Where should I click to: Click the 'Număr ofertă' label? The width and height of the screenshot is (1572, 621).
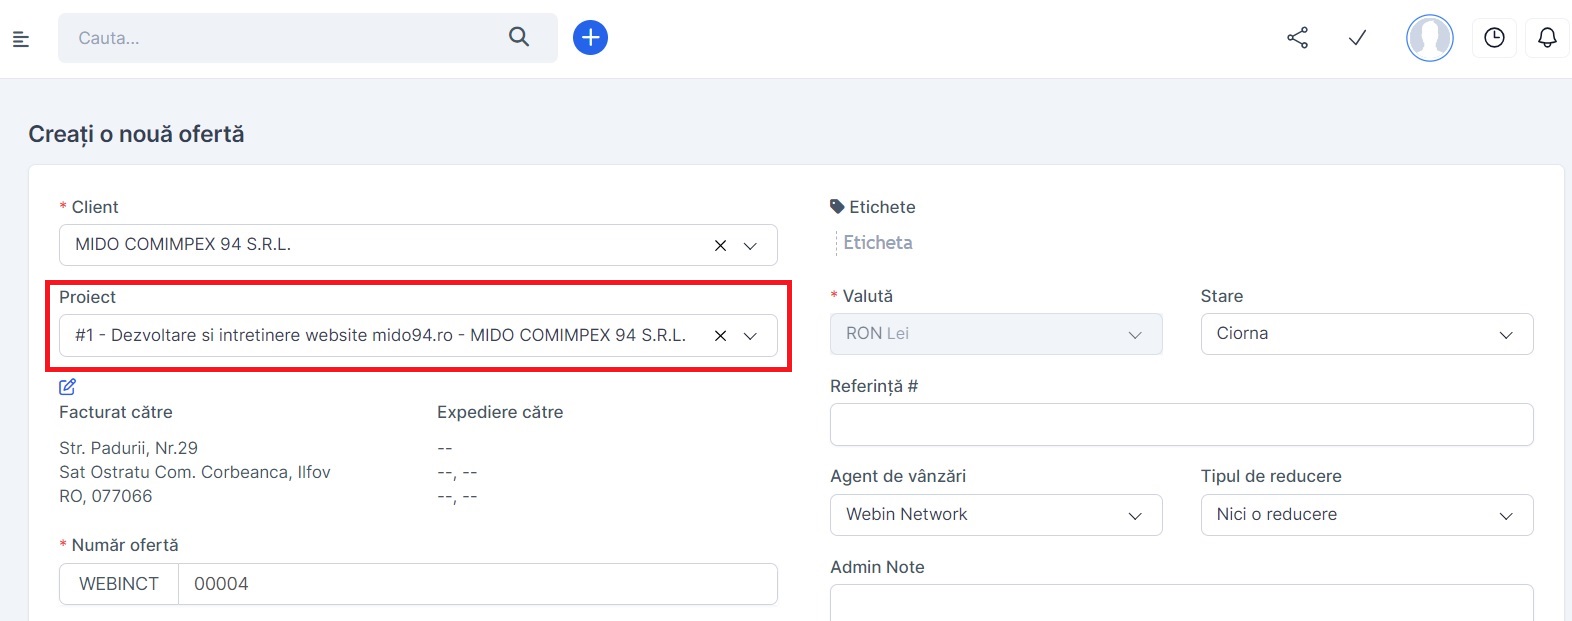(125, 545)
